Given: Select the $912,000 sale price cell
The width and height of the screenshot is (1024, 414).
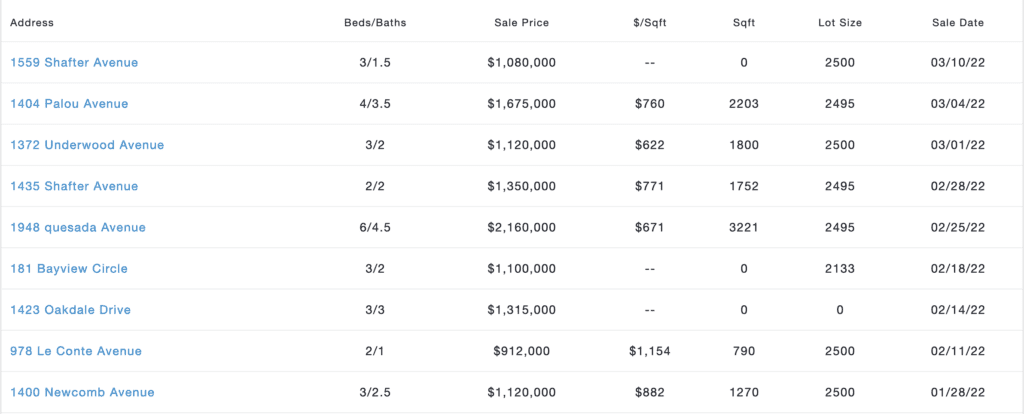Looking at the screenshot, I should [522, 351].
